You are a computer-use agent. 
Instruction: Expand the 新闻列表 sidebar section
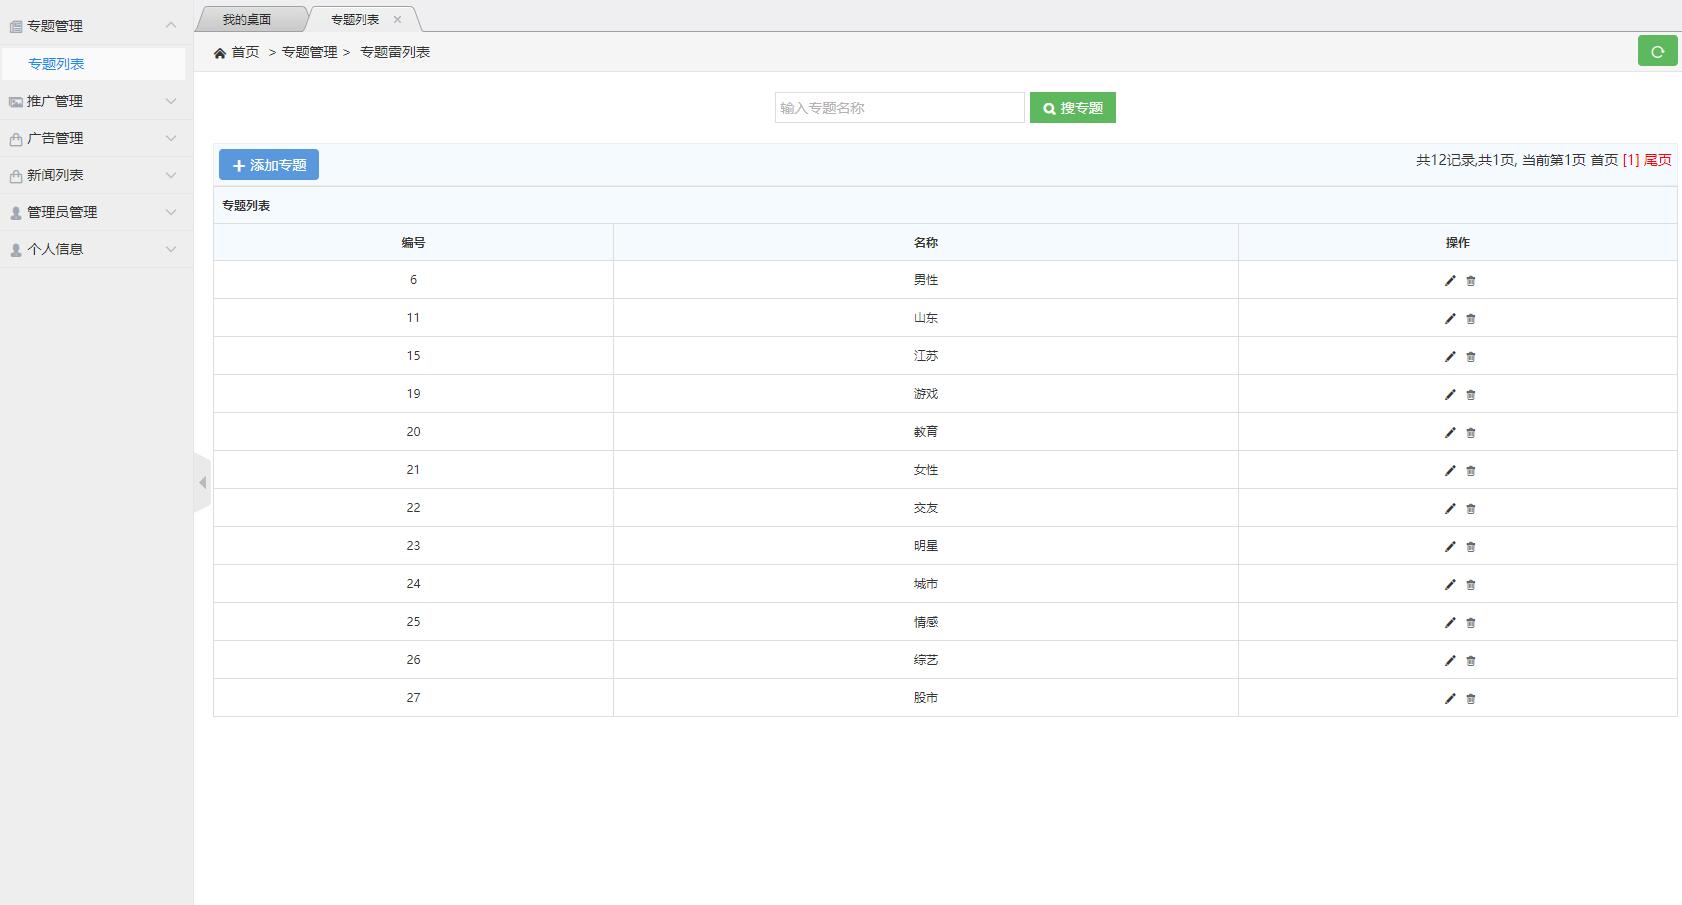point(96,175)
